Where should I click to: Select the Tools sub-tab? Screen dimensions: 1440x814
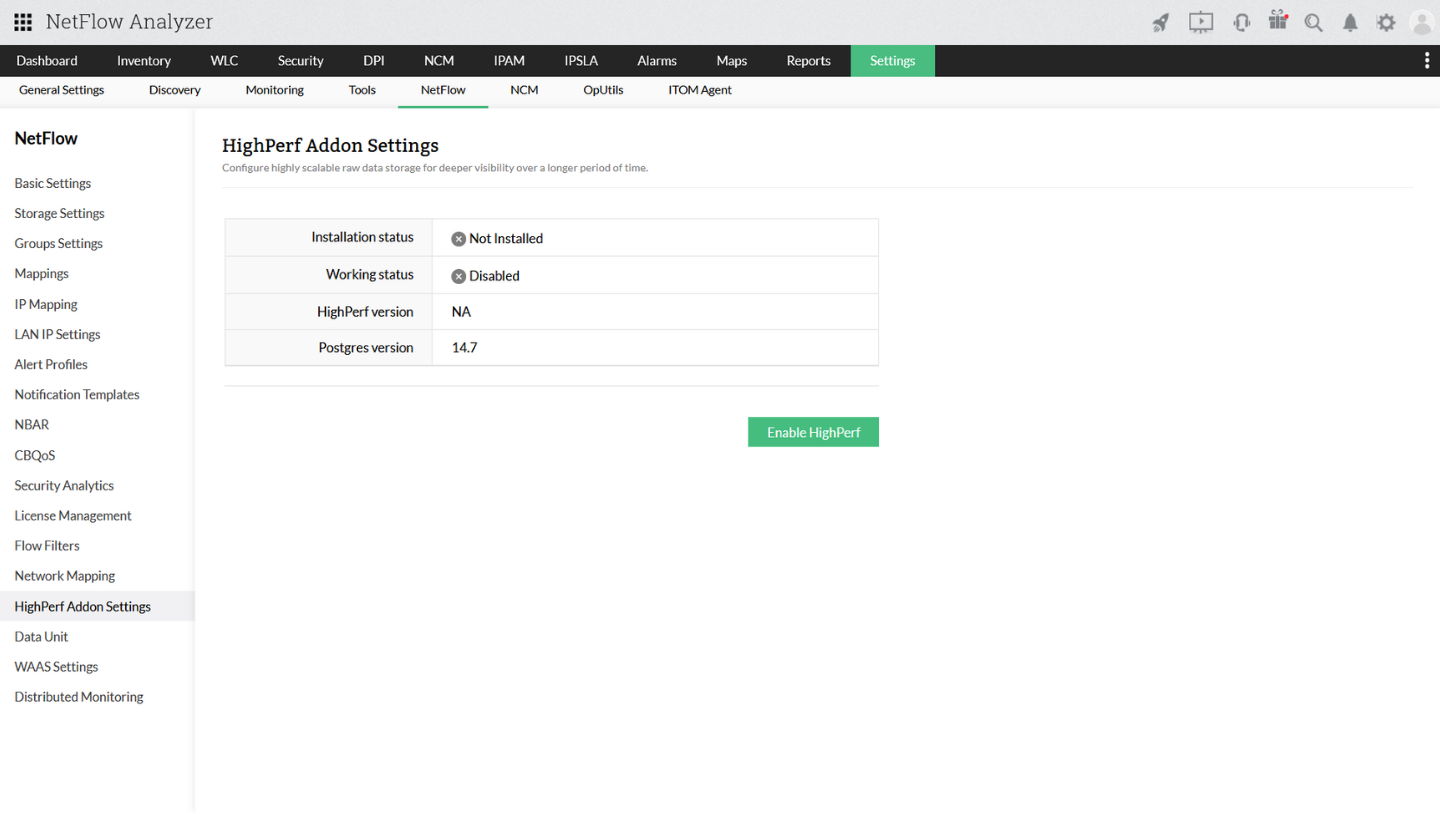tap(362, 90)
